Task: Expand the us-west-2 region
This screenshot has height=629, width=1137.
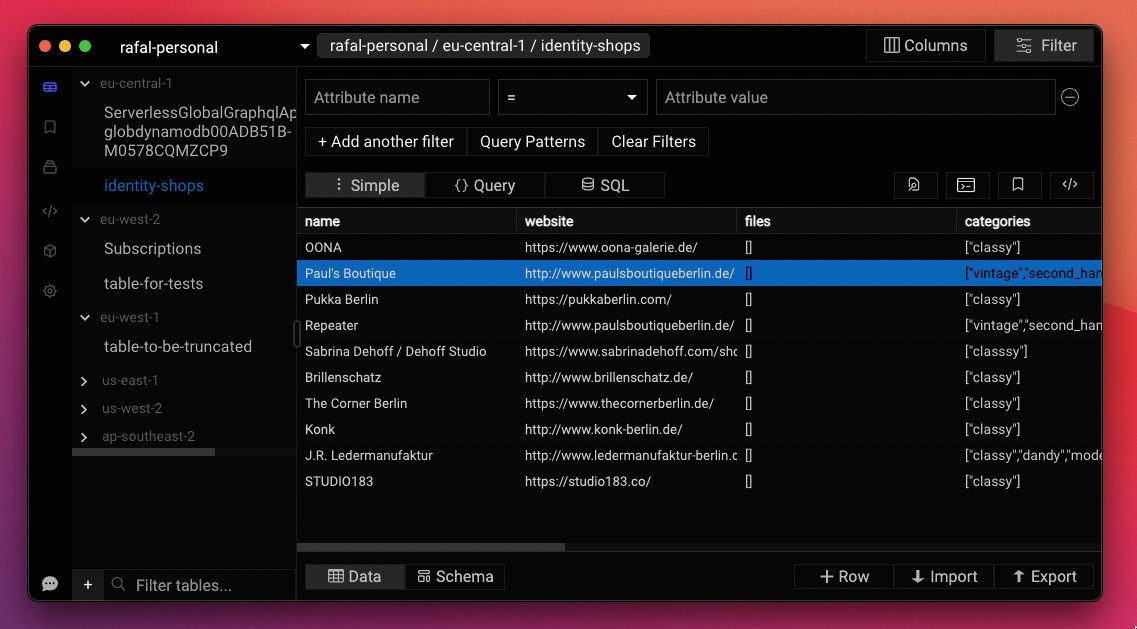Action: (84, 409)
